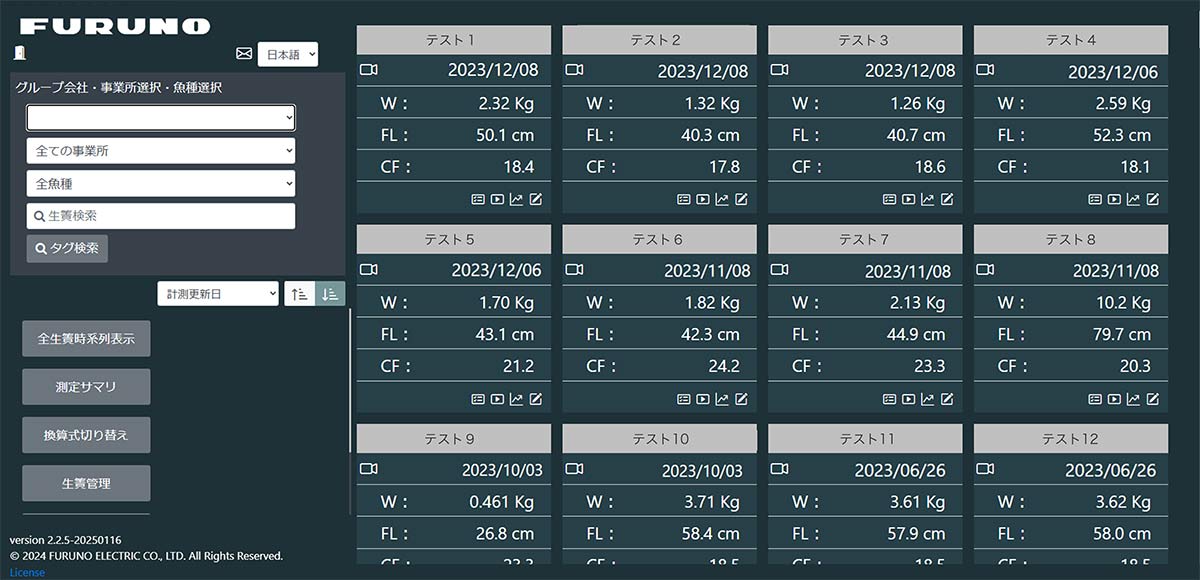Image resolution: width=1200 pixels, height=580 pixels.
Task: Select 測定サマリ in the side menu
Action: pyautogui.click(x=86, y=387)
